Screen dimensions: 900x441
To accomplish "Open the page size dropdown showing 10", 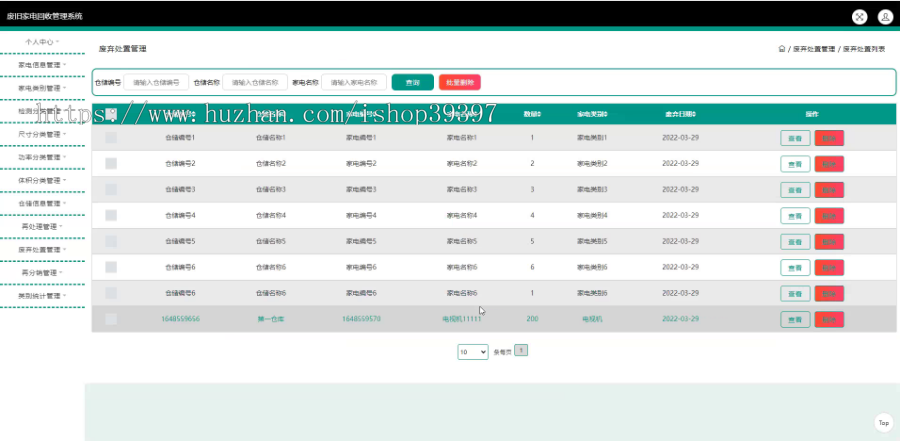I will click(x=473, y=352).
